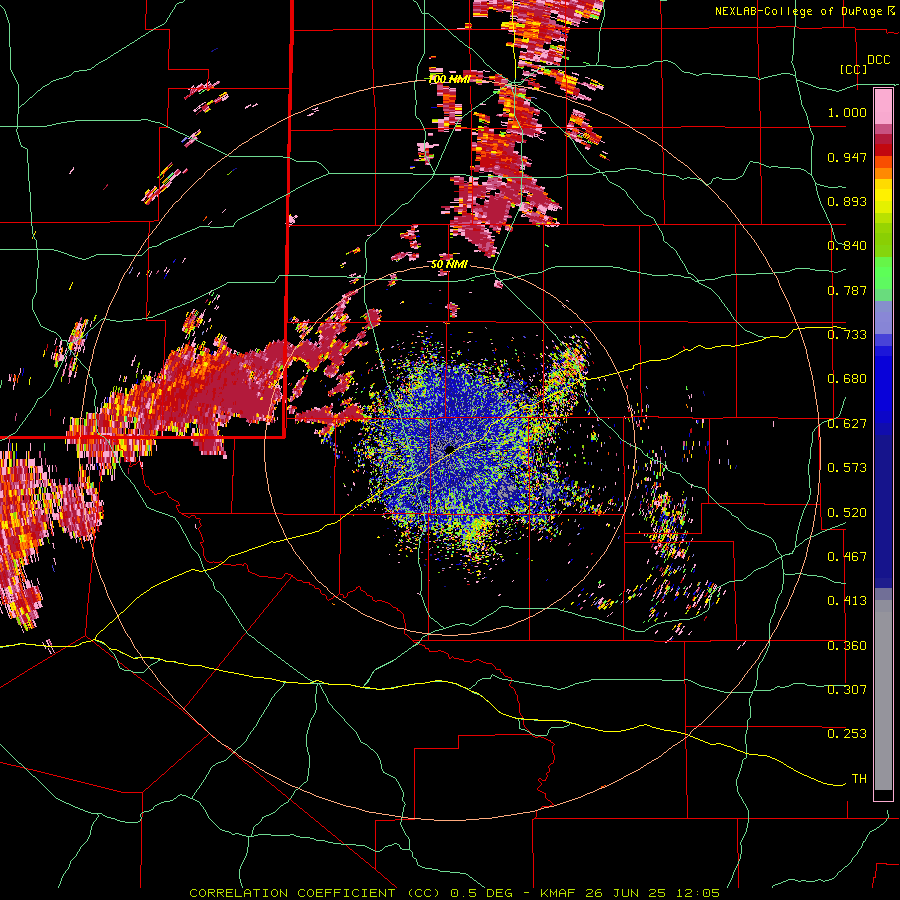Screen dimensions: 900x900
Task: Click CORRELATION COEFFICIENT (CC) caption text
Action: coord(315,893)
